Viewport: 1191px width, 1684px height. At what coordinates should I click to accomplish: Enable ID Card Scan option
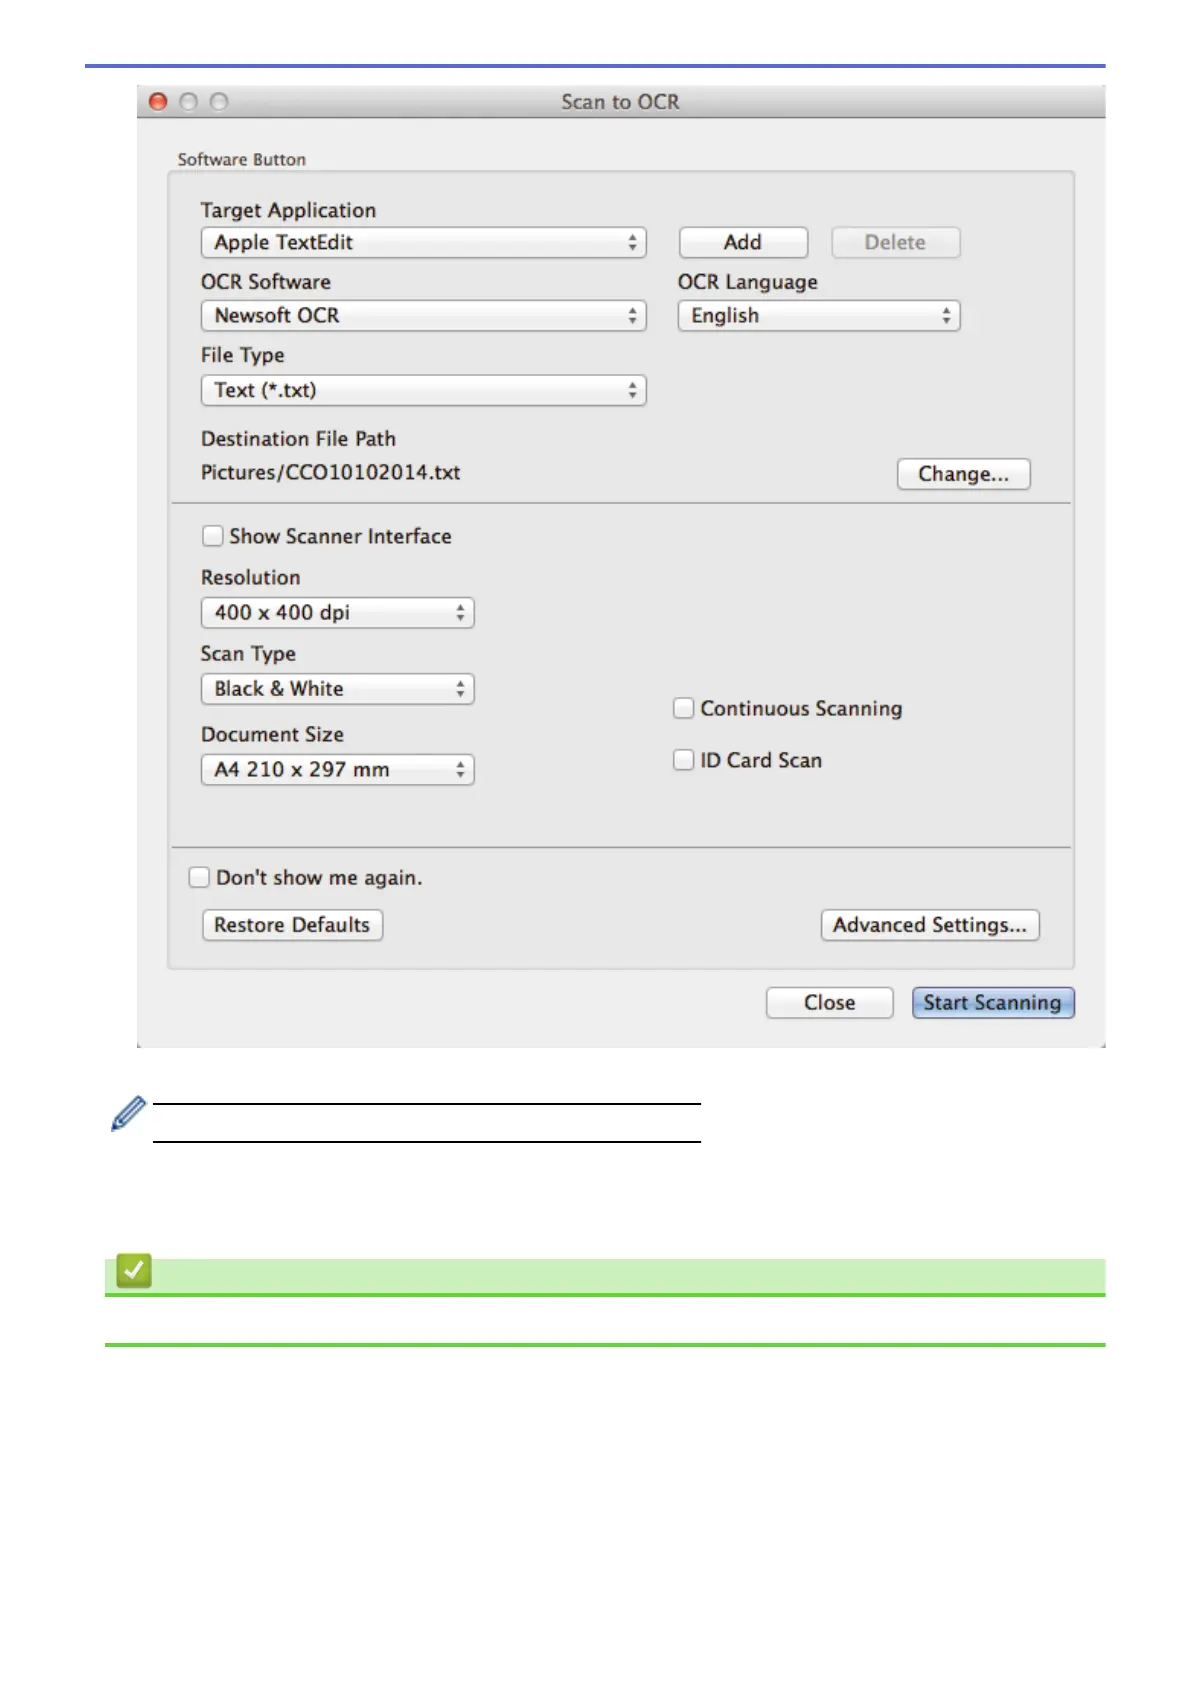(x=684, y=760)
